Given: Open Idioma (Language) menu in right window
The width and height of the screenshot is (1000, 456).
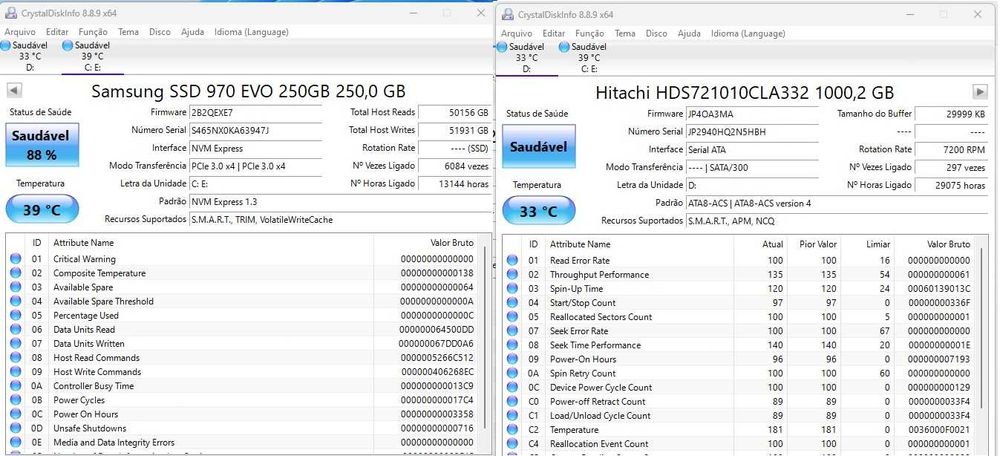Looking at the screenshot, I should point(748,33).
